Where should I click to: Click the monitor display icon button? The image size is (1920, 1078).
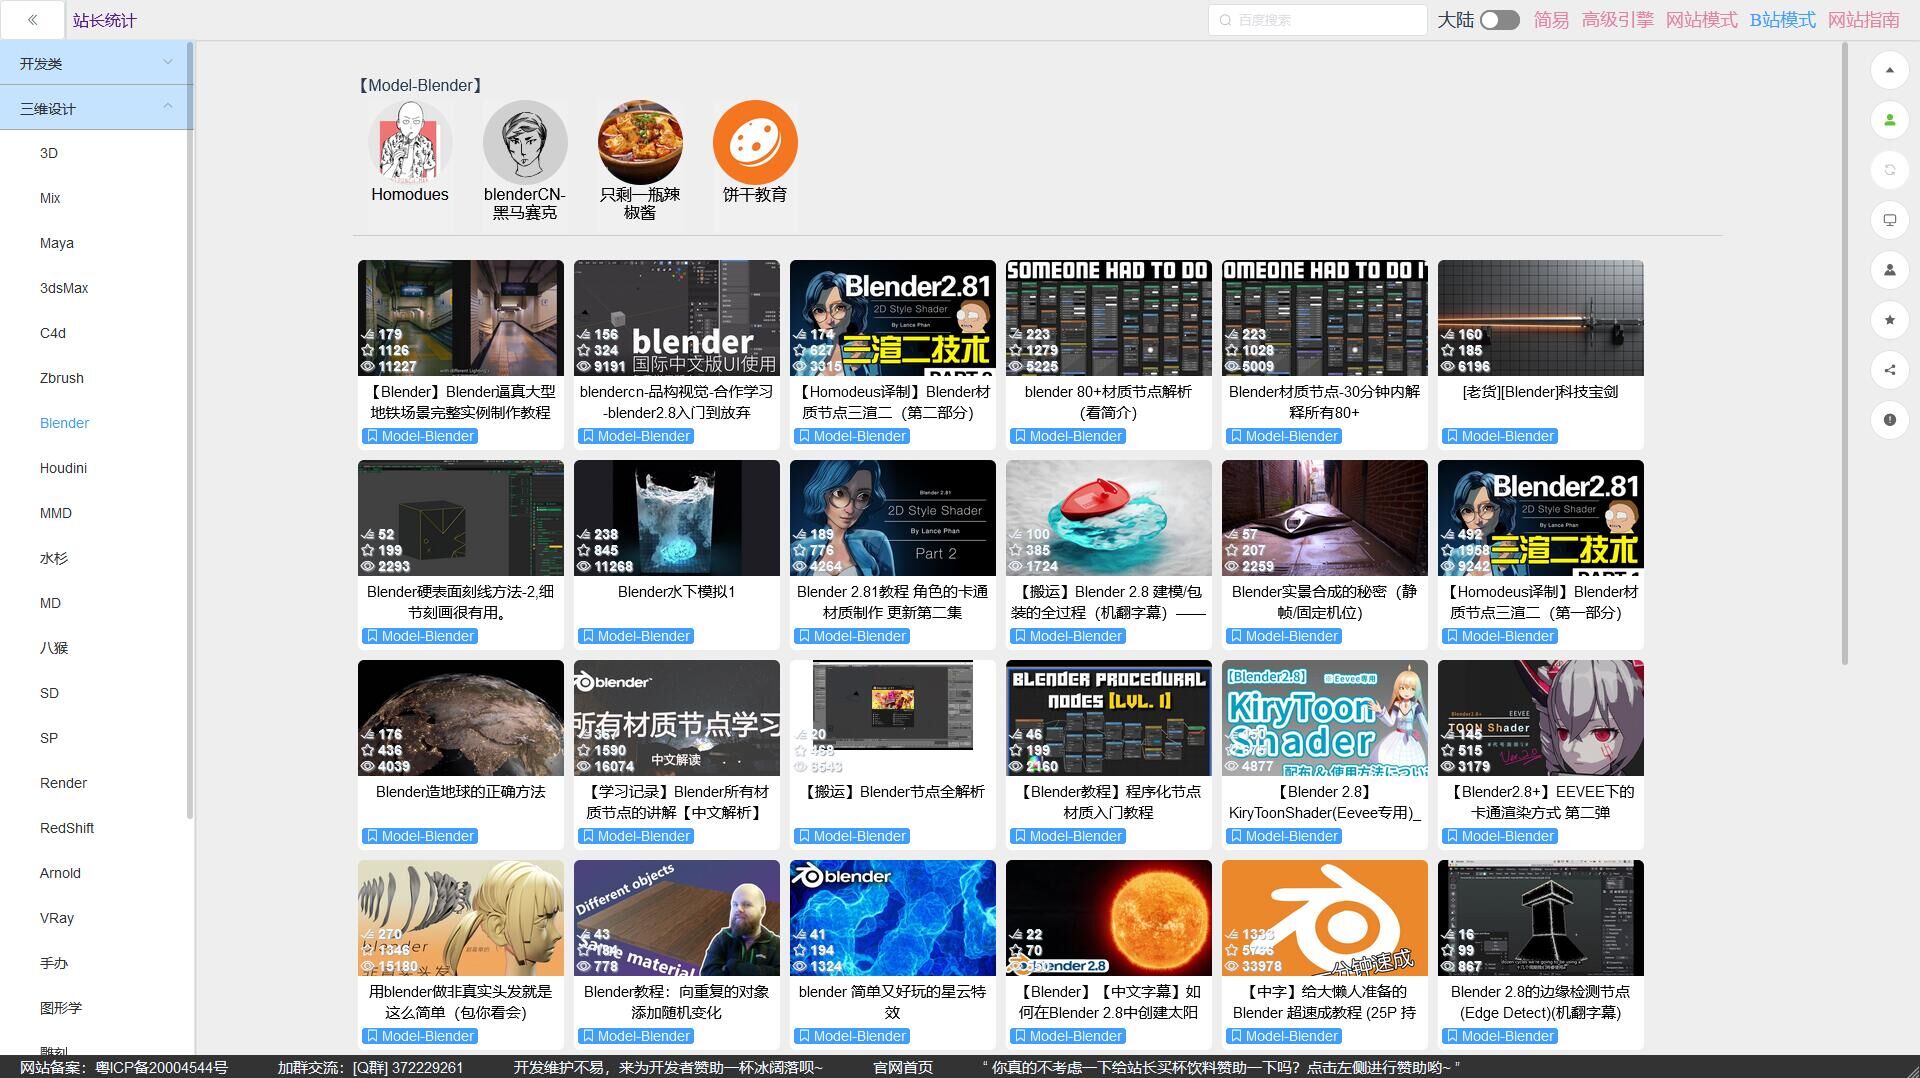pyautogui.click(x=1889, y=220)
